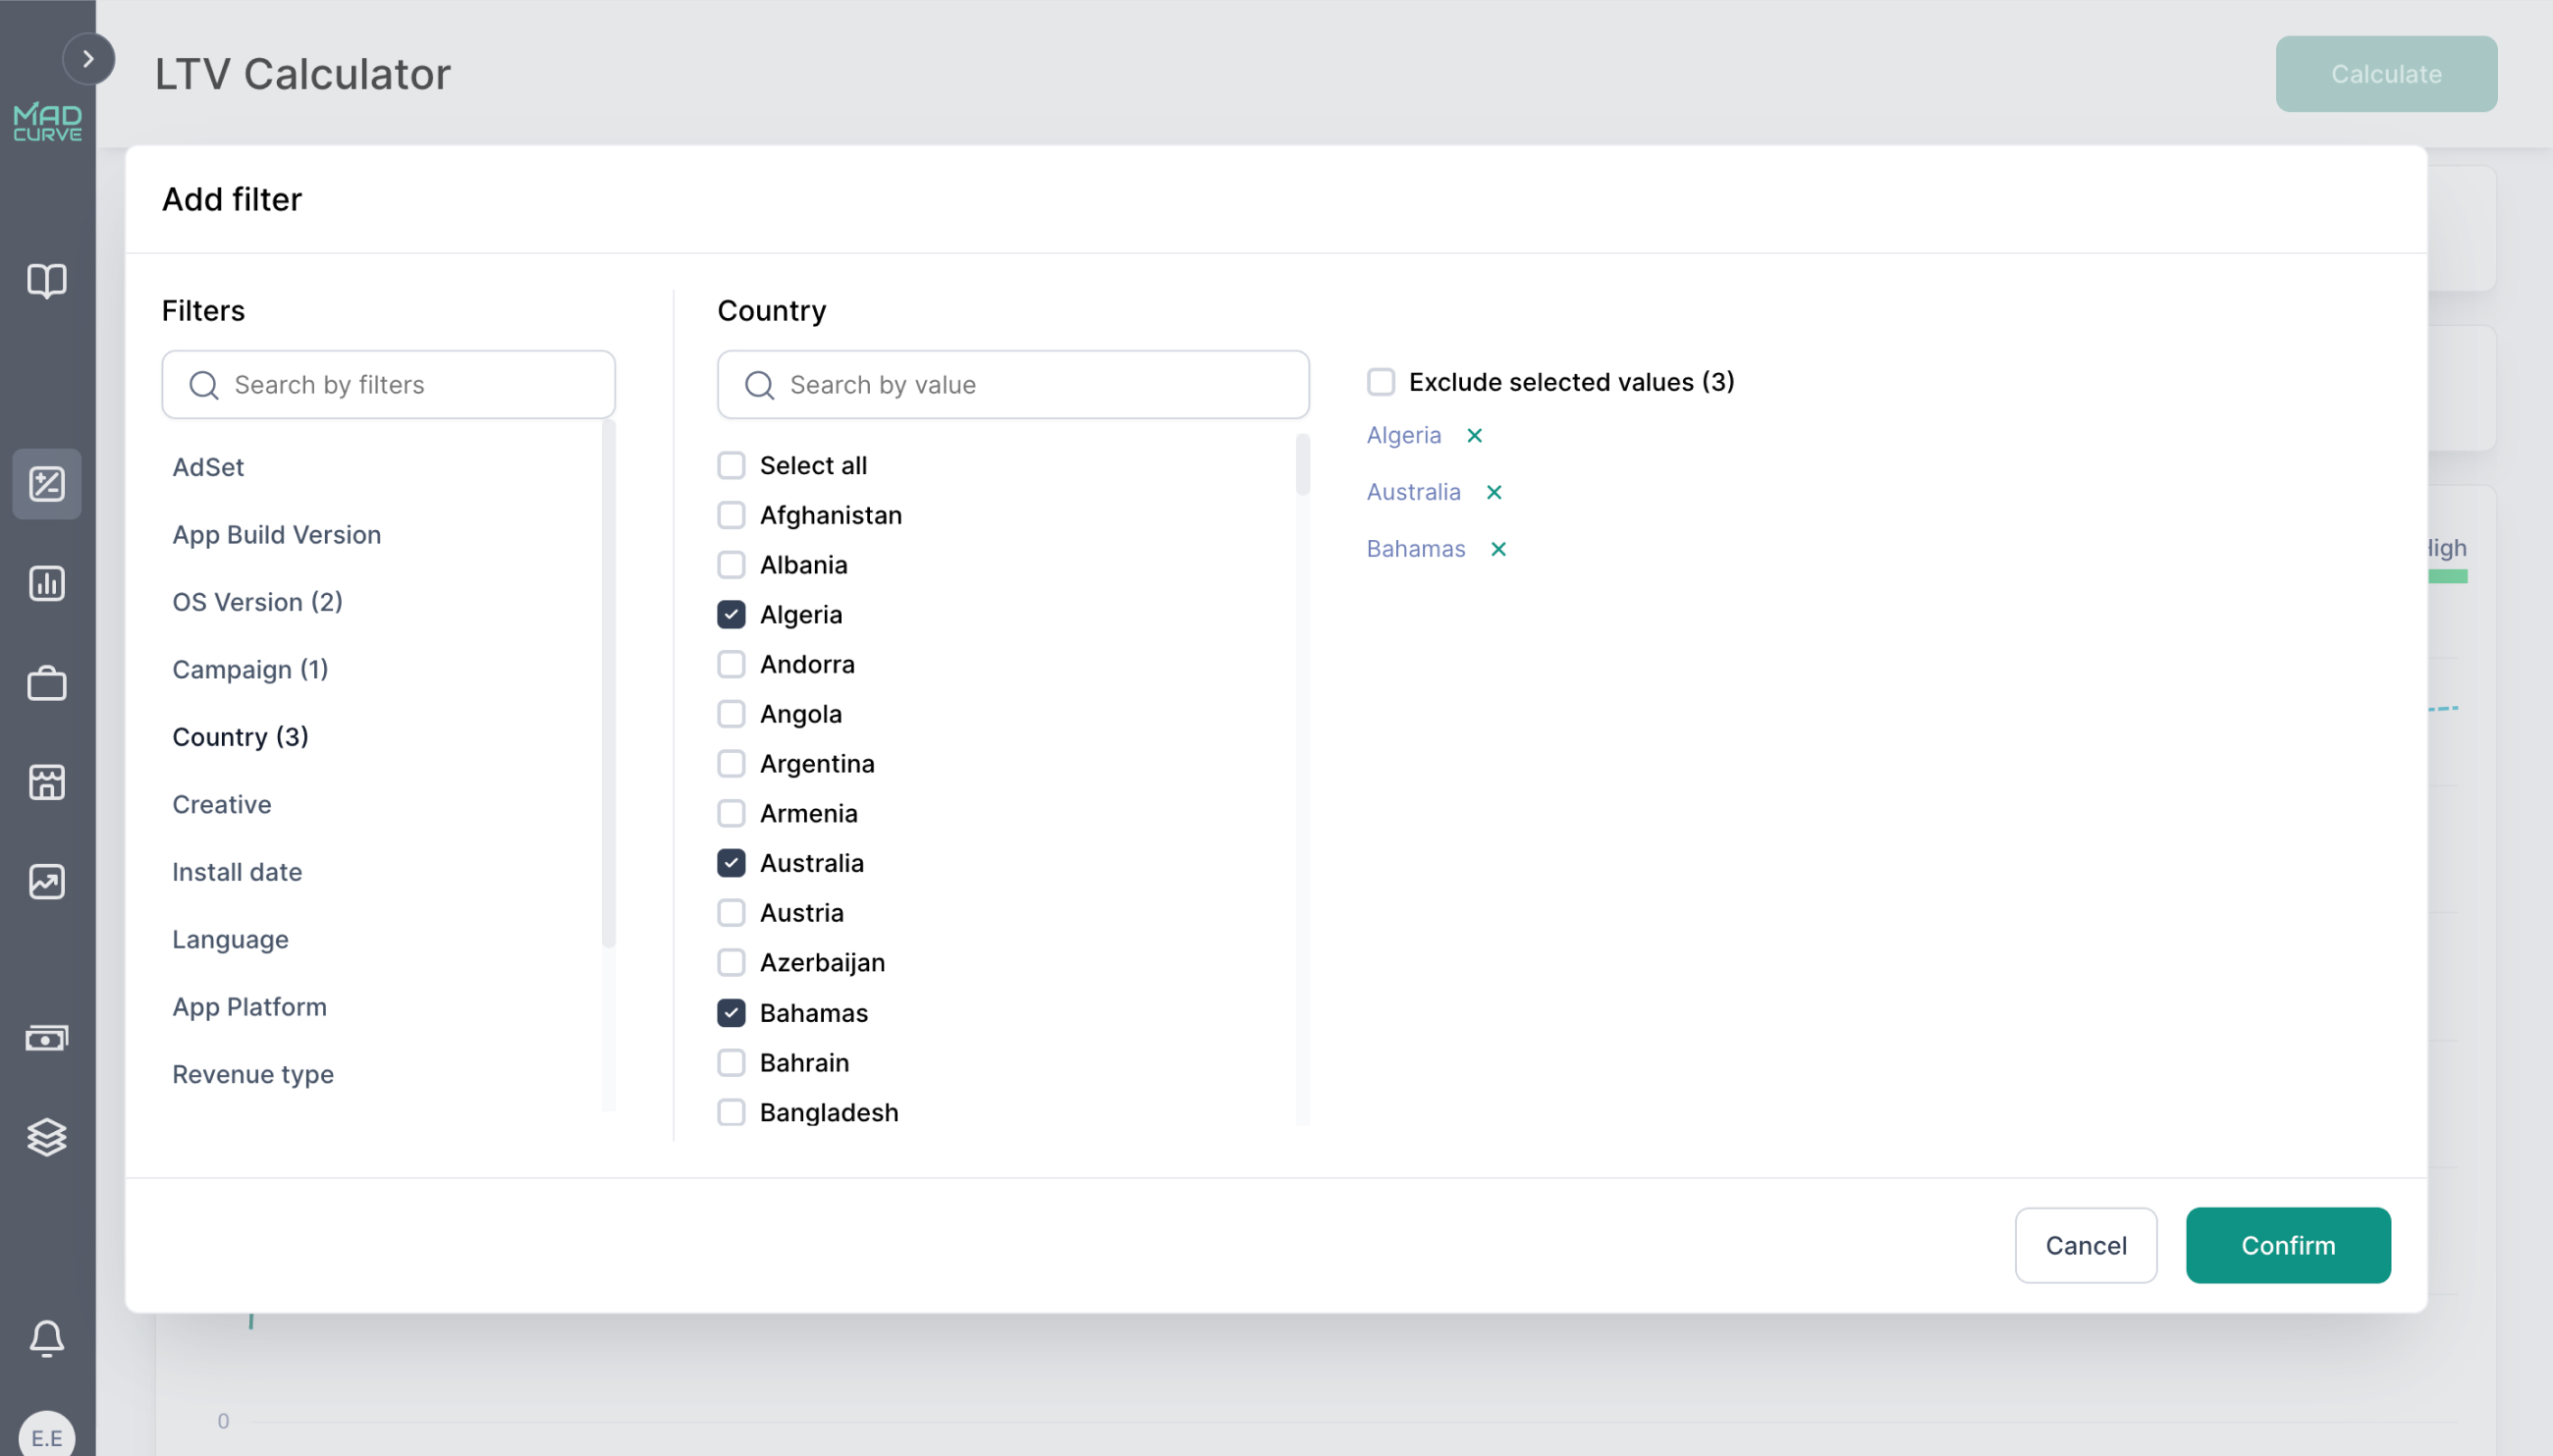Remove the Bahamas selected value

(x=1498, y=549)
